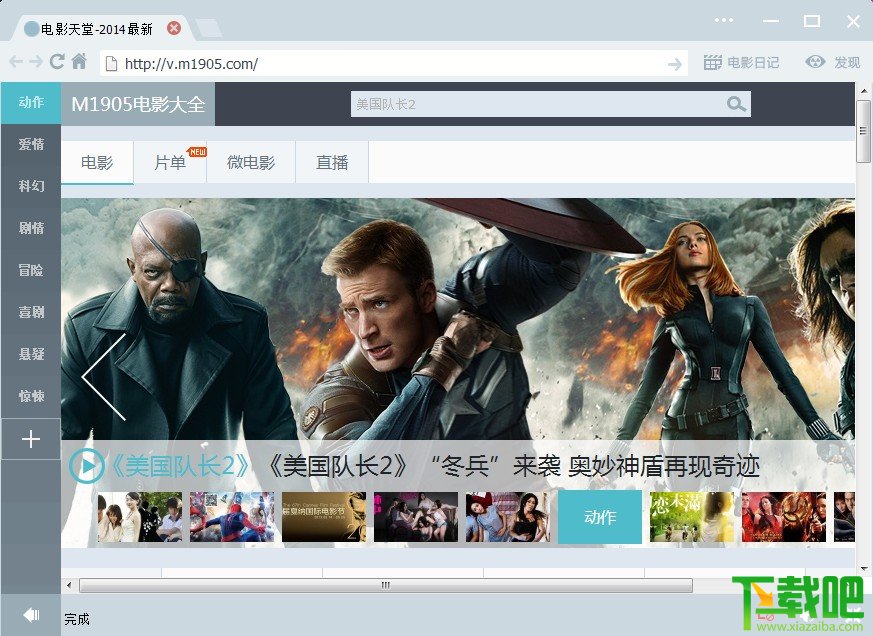This screenshot has height=636, width=873.
Task: Add a category with the plus icon
Action: point(31,439)
